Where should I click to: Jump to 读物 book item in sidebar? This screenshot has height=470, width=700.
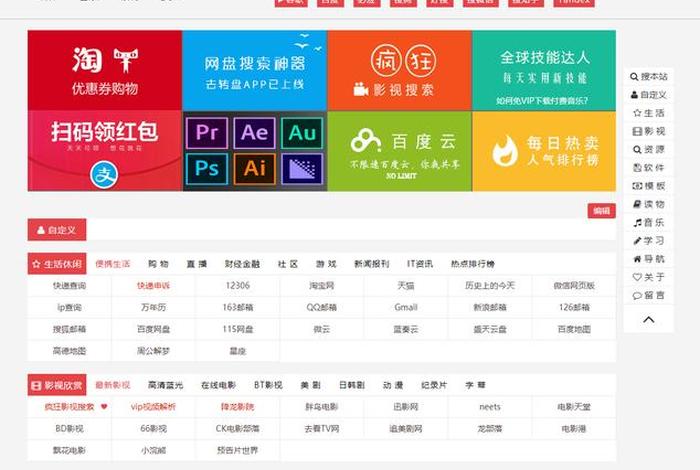649,204
